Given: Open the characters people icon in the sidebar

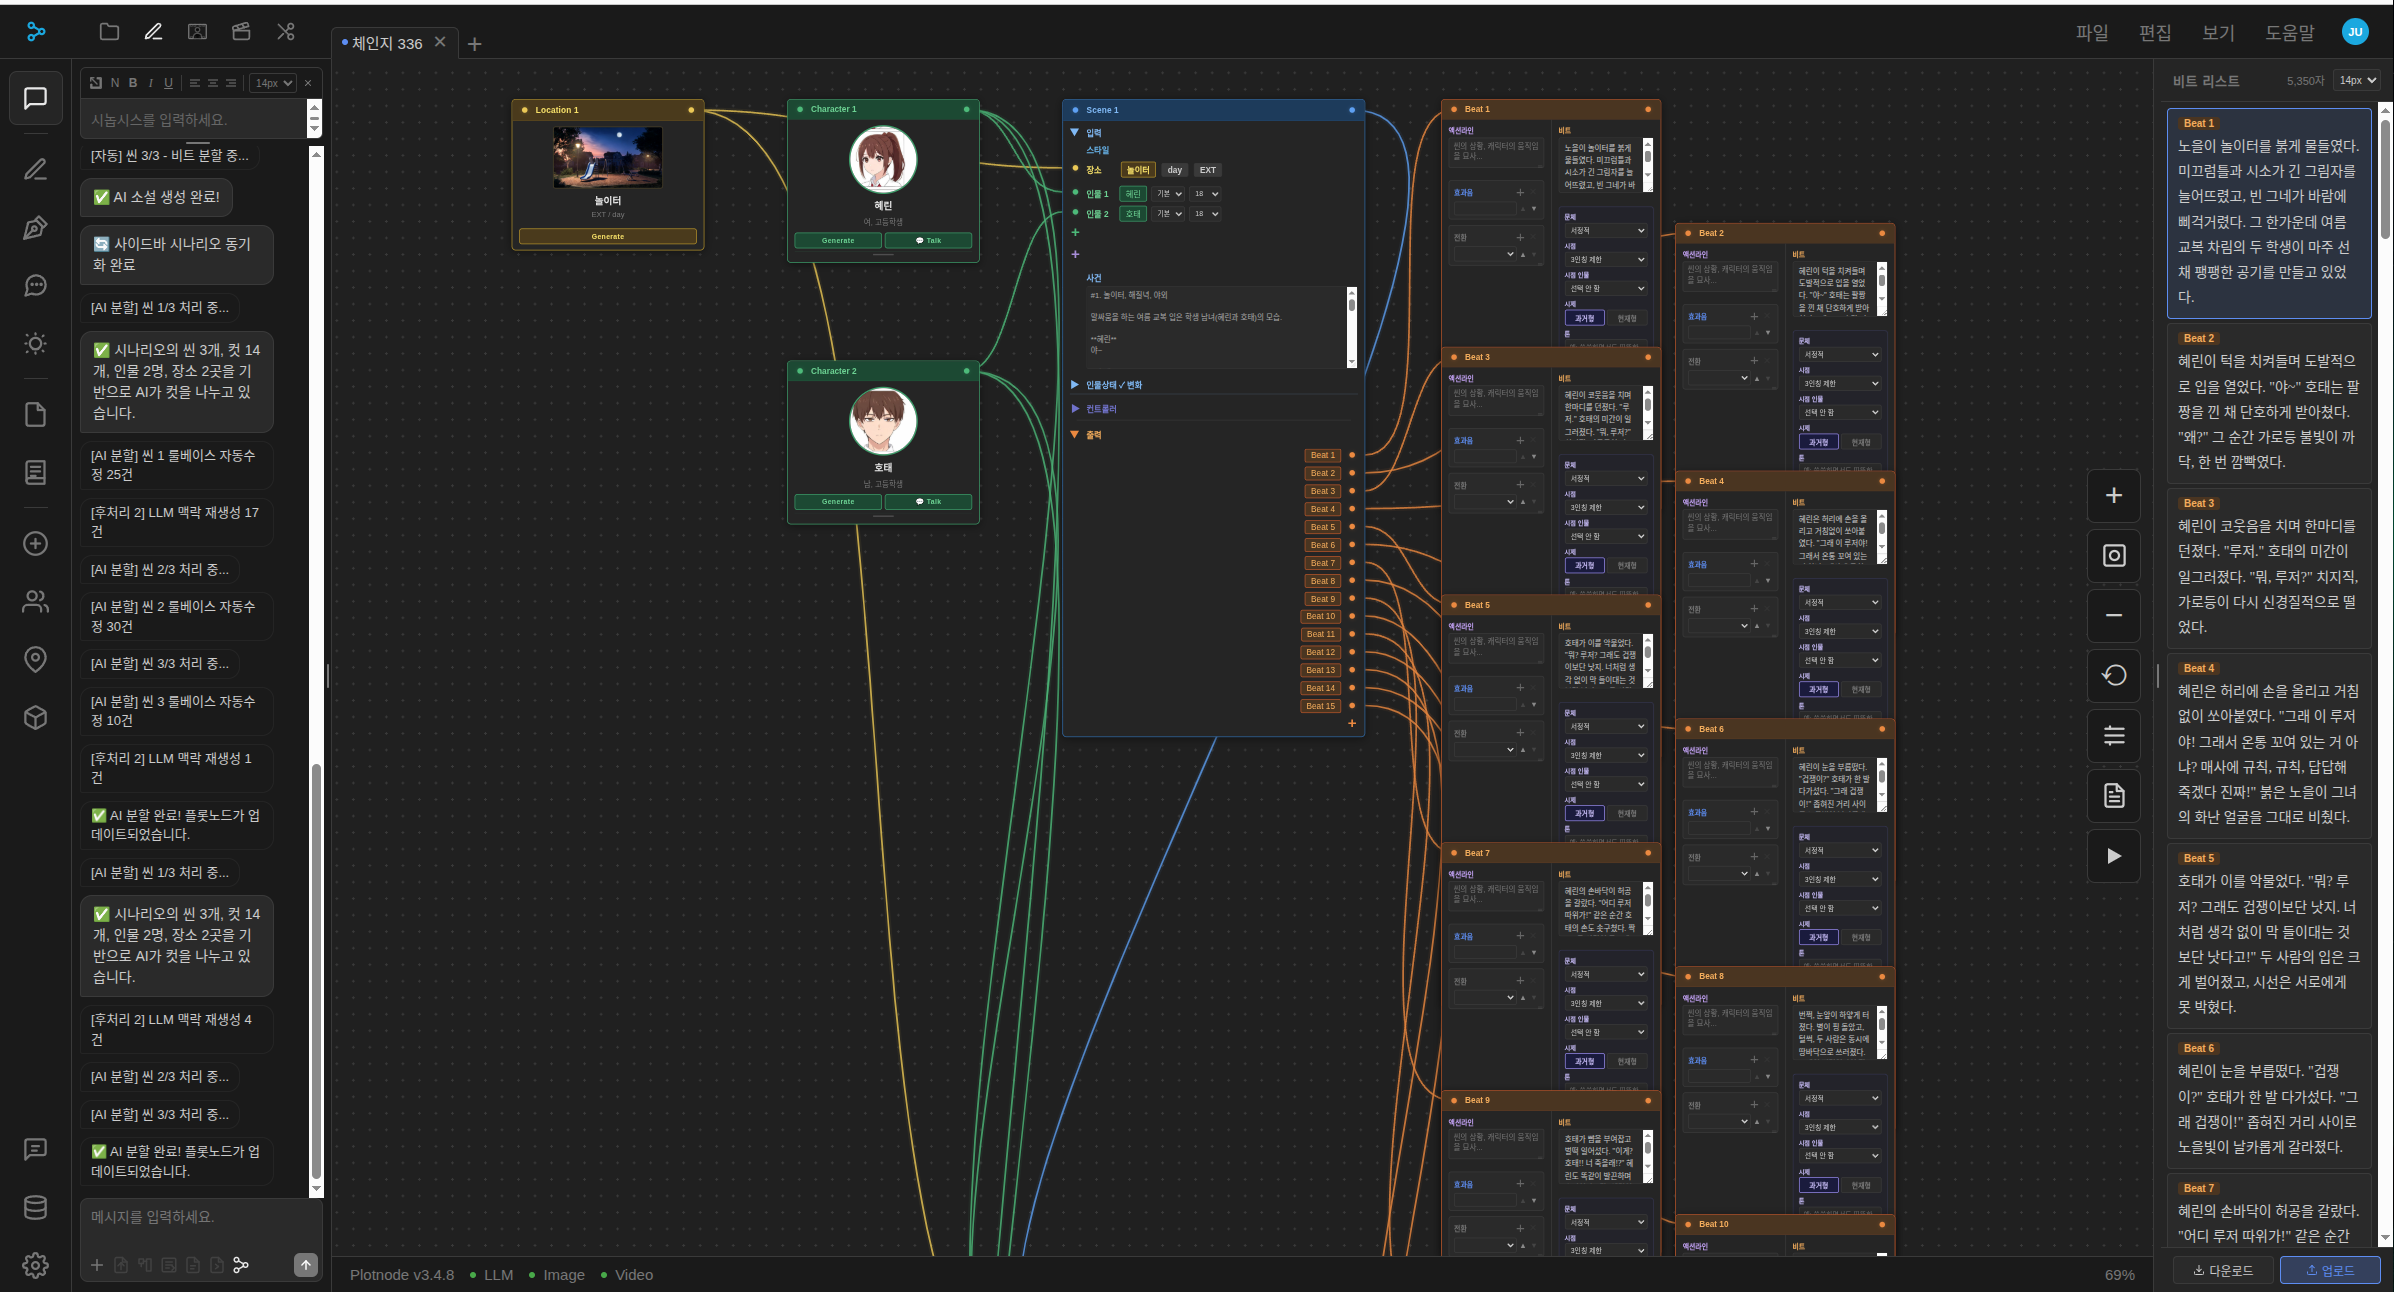Looking at the screenshot, I should 35,601.
